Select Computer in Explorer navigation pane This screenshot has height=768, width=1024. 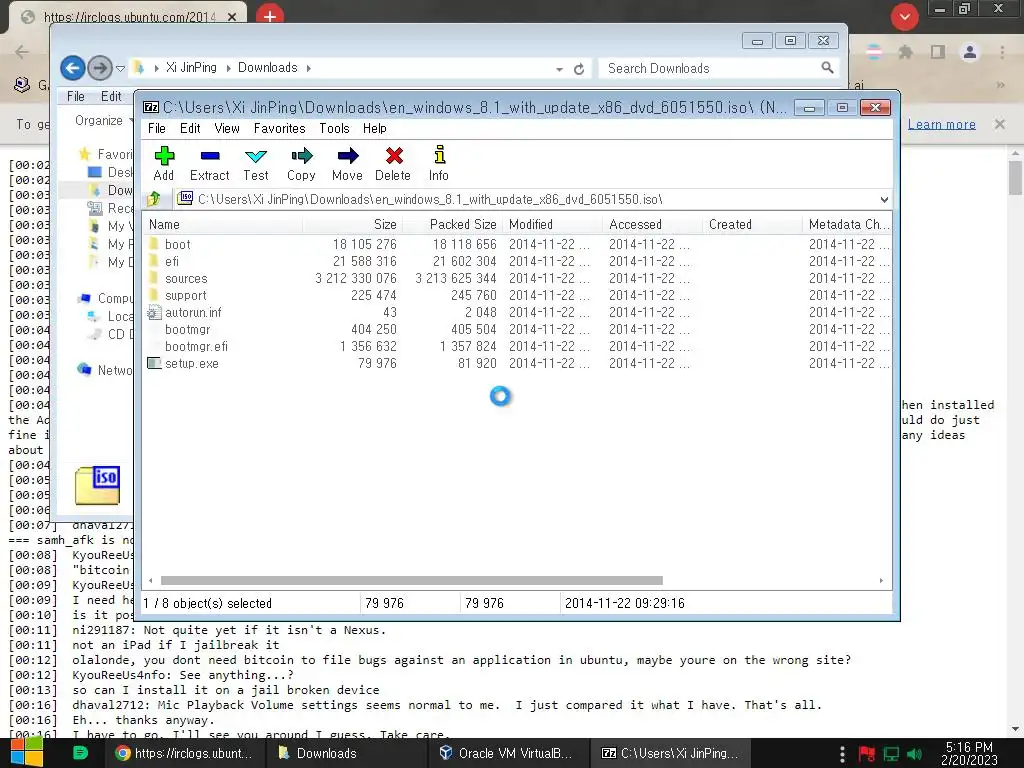click(x=106, y=298)
